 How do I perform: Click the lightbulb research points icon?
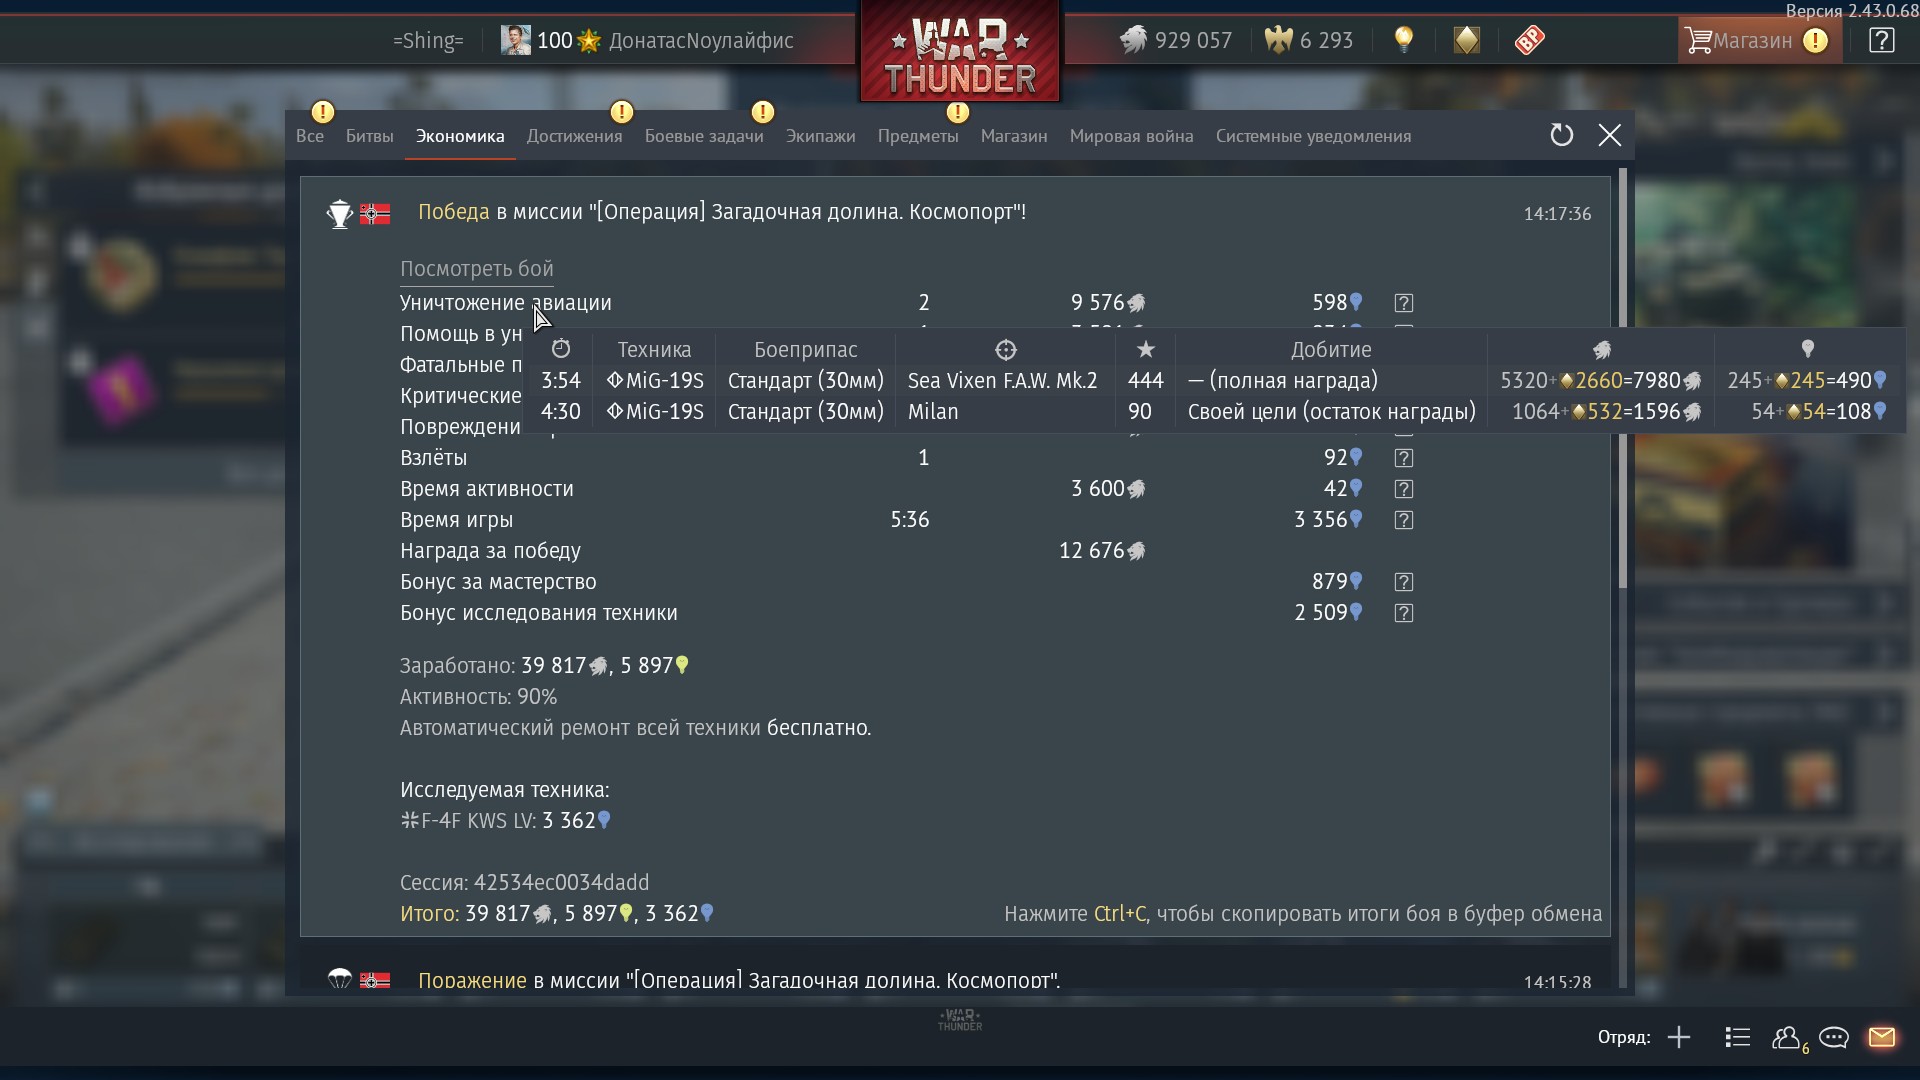[1404, 40]
